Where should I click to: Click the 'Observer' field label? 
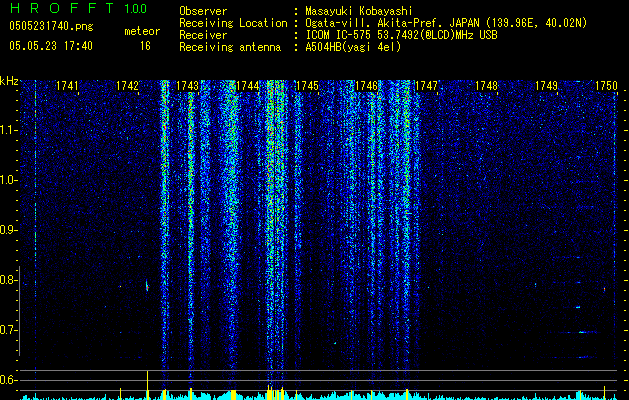pos(203,11)
